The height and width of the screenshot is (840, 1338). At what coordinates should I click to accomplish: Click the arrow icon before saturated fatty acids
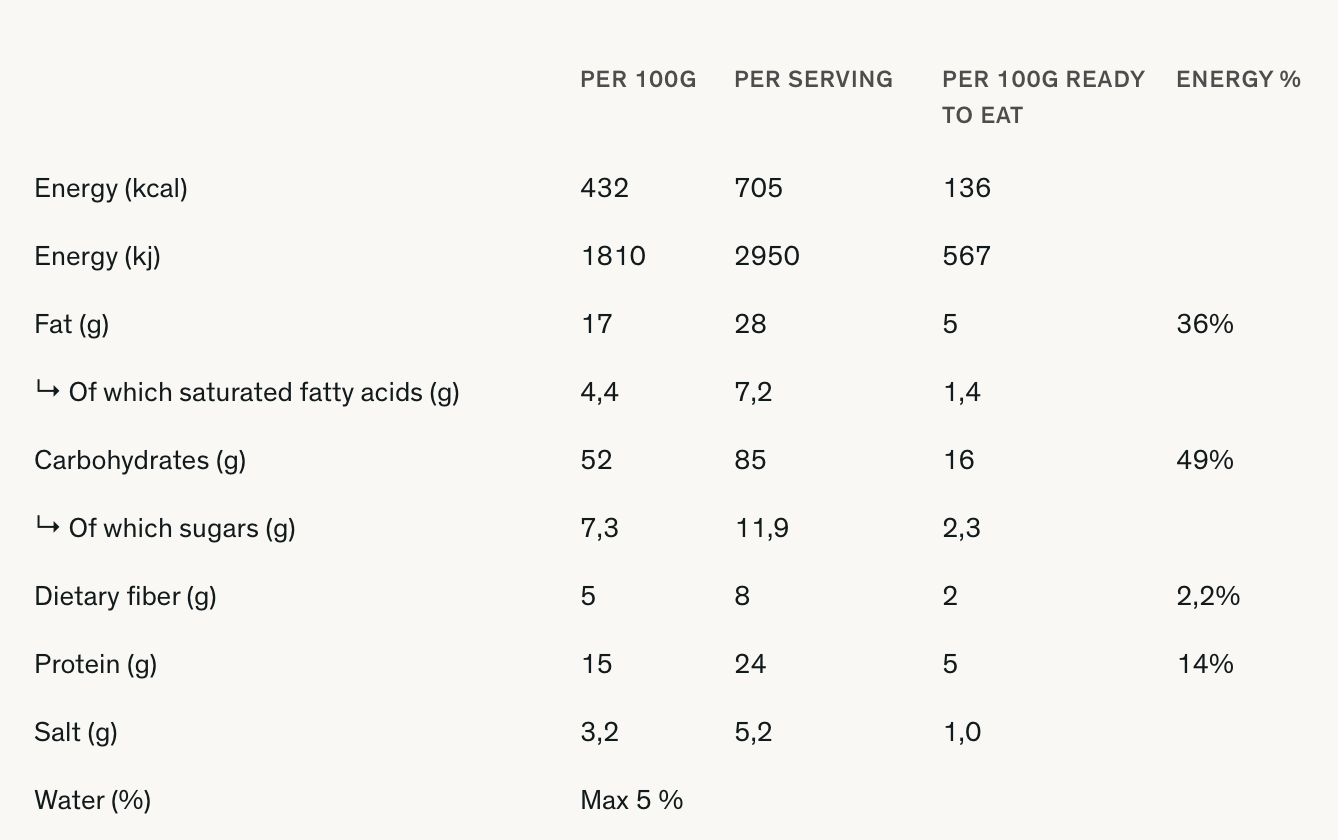46,390
